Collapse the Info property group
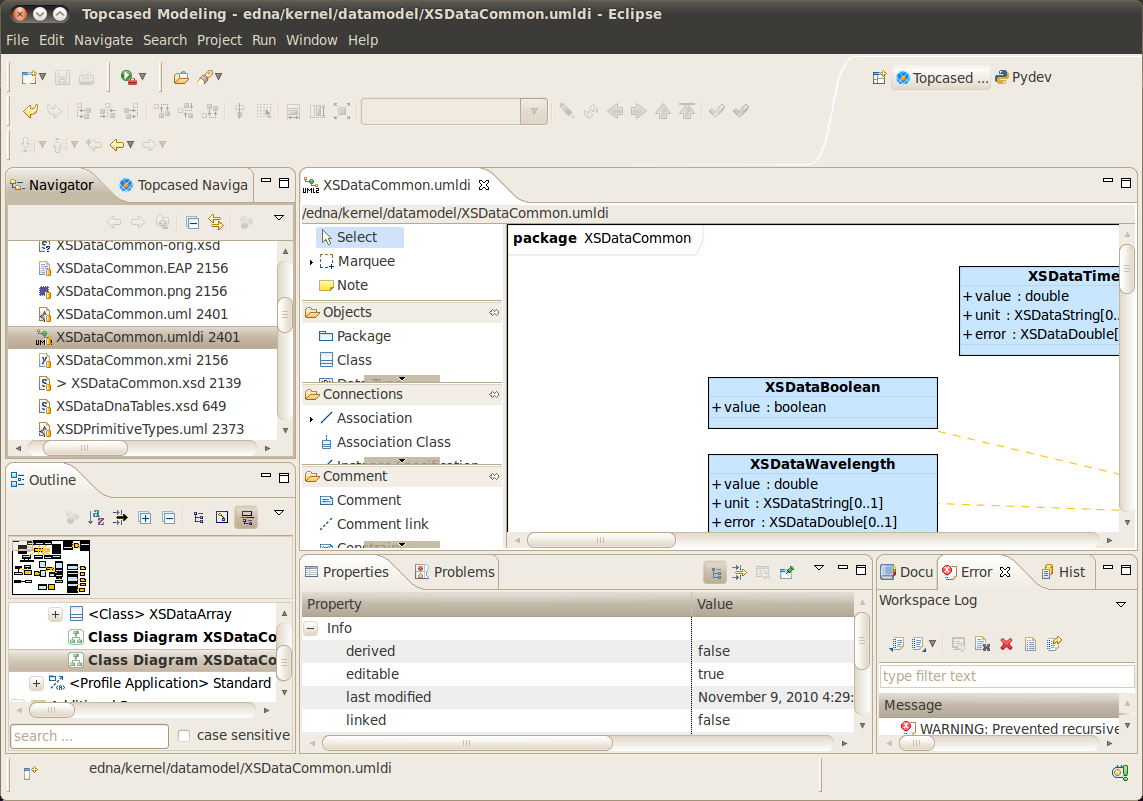This screenshot has width=1143, height=801. pos(311,628)
